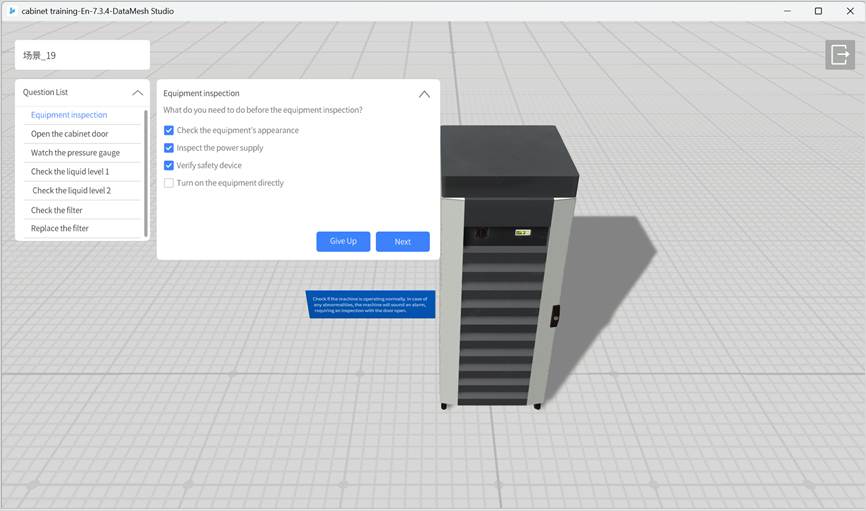The height and width of the screenshot is (511, 866).
Task: Uncheck "Inspect the power supply" option
Action: (169, 148)
